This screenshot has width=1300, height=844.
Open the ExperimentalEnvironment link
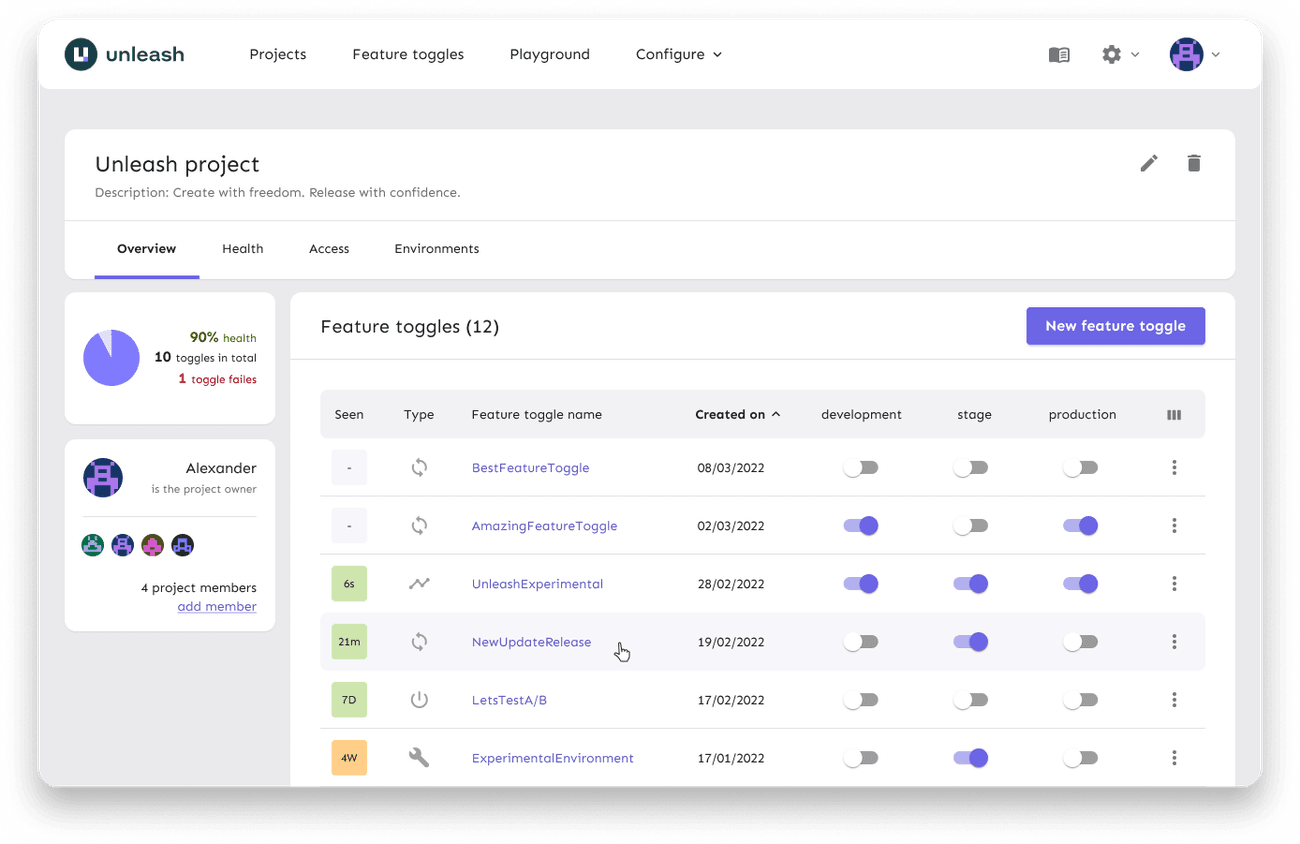552,758
